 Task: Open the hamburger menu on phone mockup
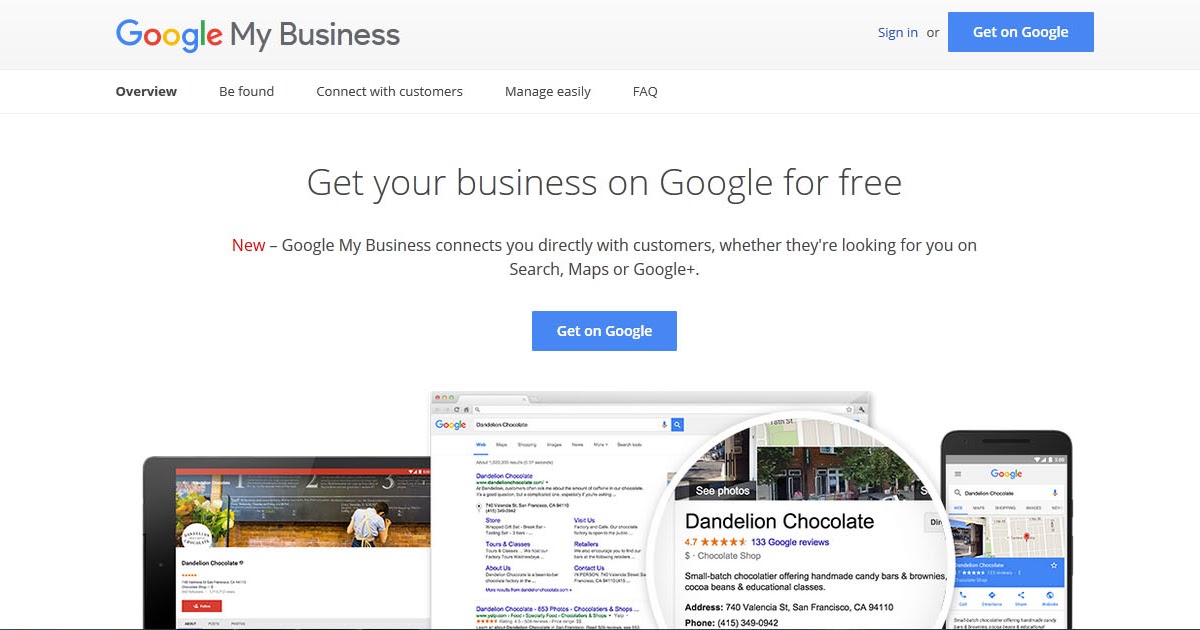point(958,474)
